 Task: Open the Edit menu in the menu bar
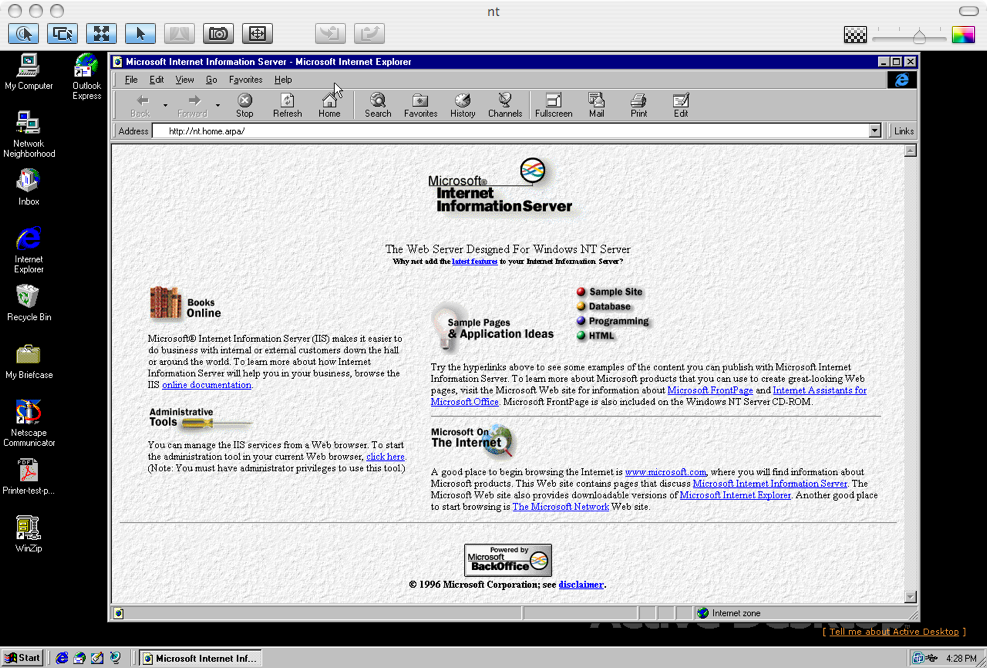coord(156,80)
